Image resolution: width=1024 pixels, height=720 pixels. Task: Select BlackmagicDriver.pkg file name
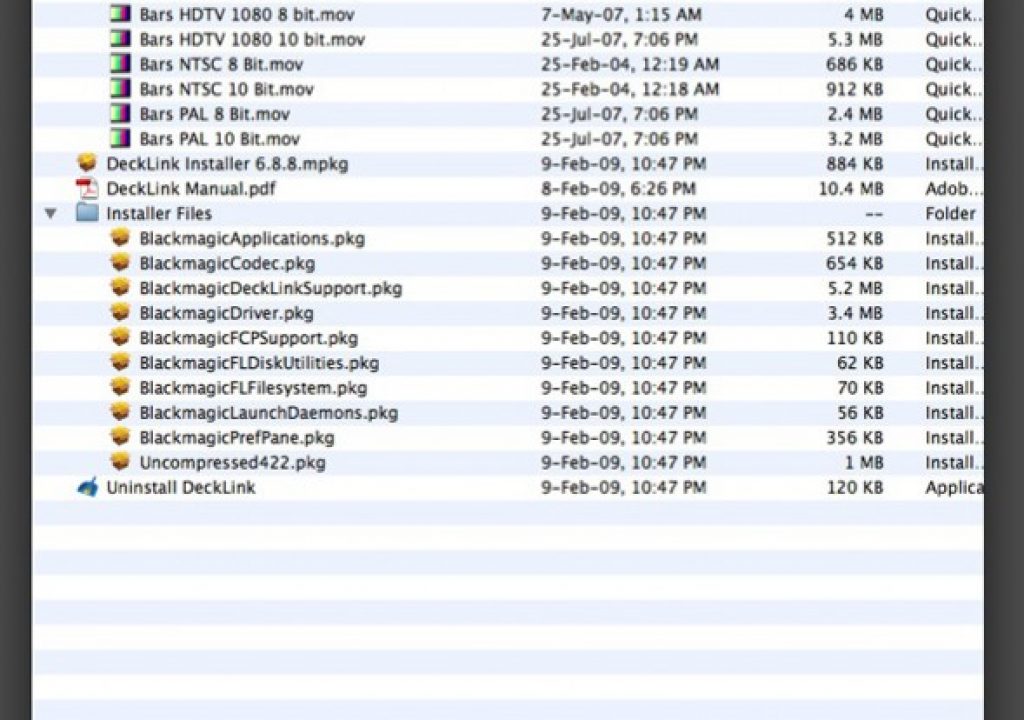pos(226,313)
